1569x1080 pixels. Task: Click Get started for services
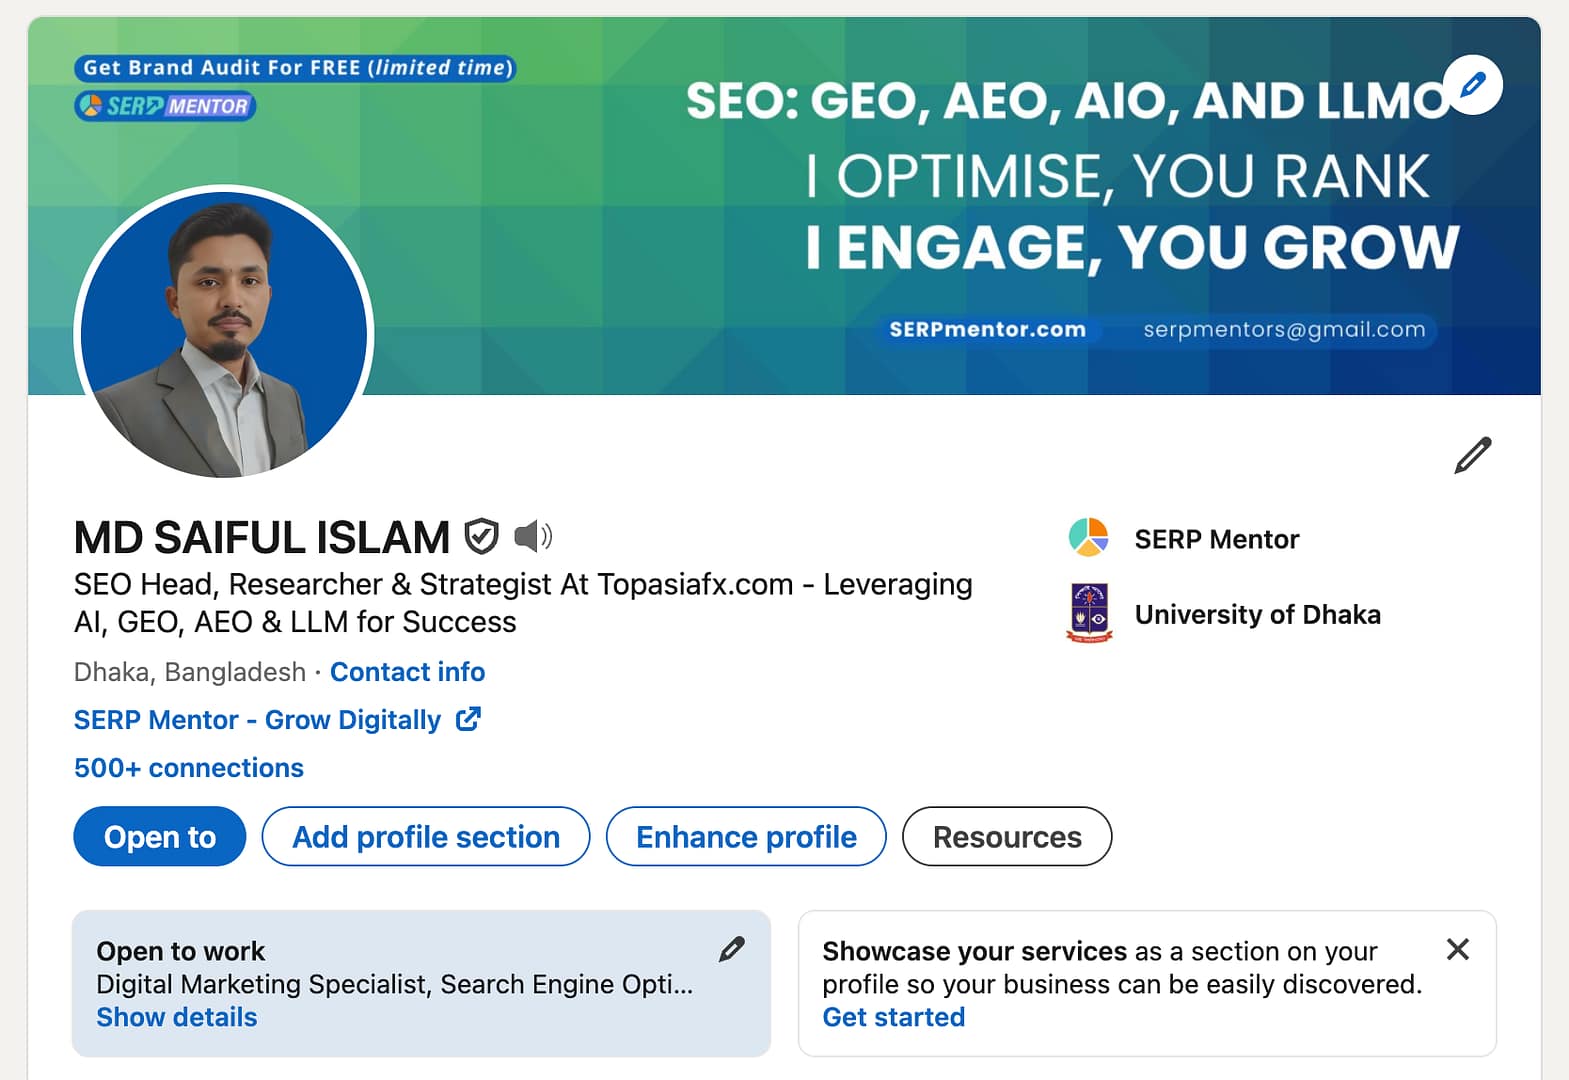click(x=893, y=1017)
